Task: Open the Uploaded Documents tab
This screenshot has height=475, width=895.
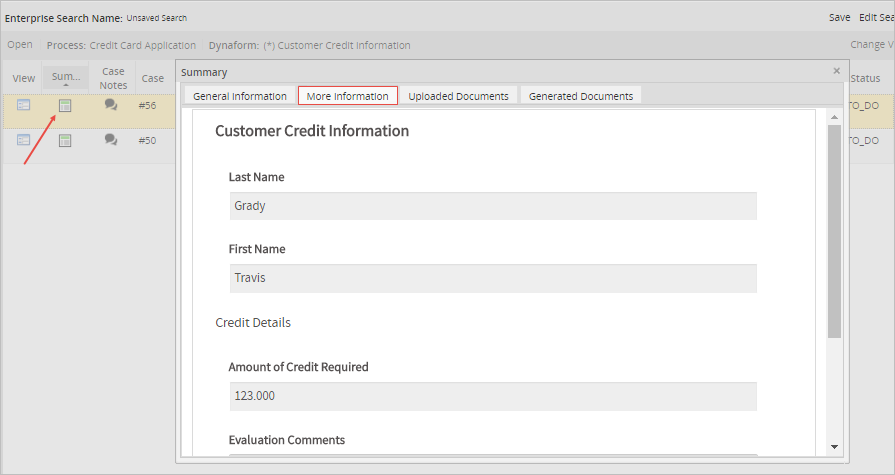Action: tap(458, 96)
